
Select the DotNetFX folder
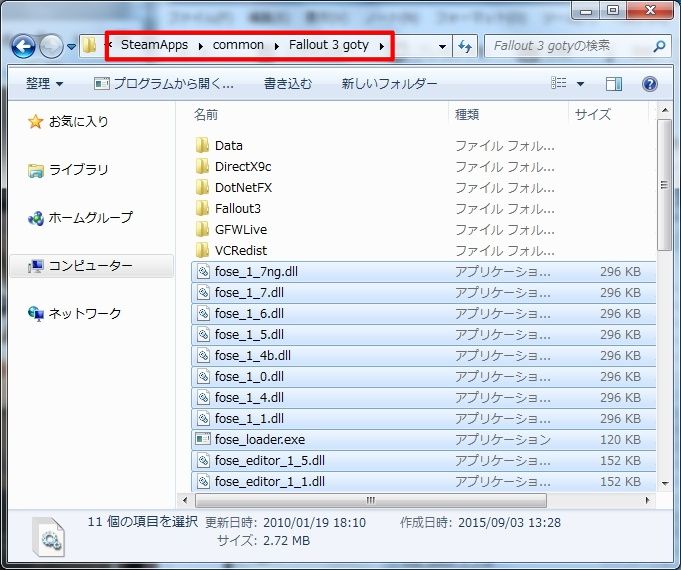tap(423, 187)
